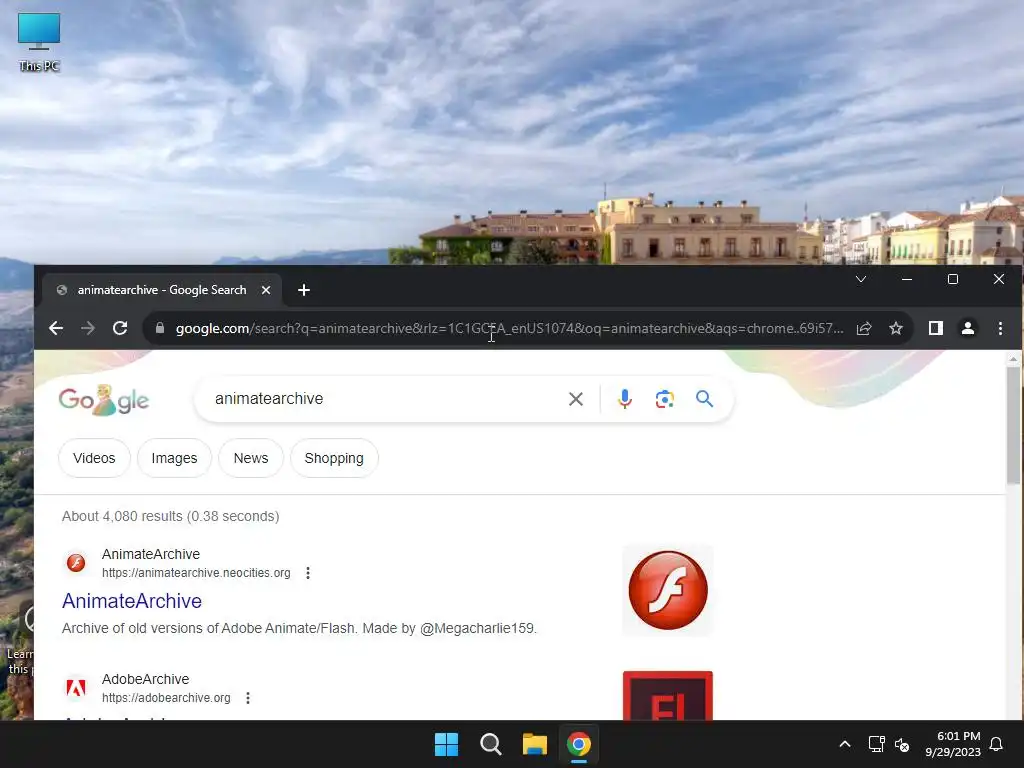Viewport: 1024px width, 768px height.
Task: Open muted volume tray icon
Action: coord(902,744)
